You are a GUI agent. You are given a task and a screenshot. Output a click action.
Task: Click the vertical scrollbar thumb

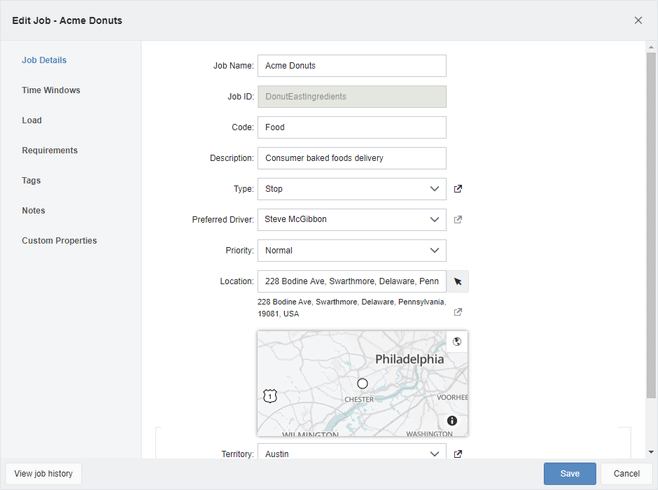651,225
